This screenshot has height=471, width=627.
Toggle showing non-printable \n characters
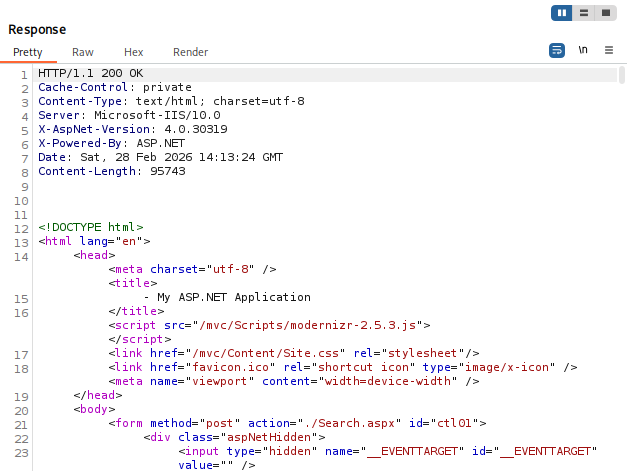point(583,50)
